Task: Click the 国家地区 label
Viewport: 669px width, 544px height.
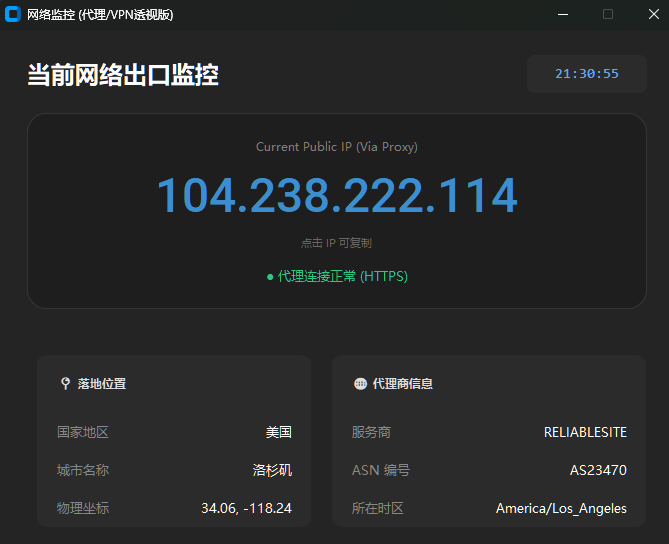Action: tap(83, 432)
